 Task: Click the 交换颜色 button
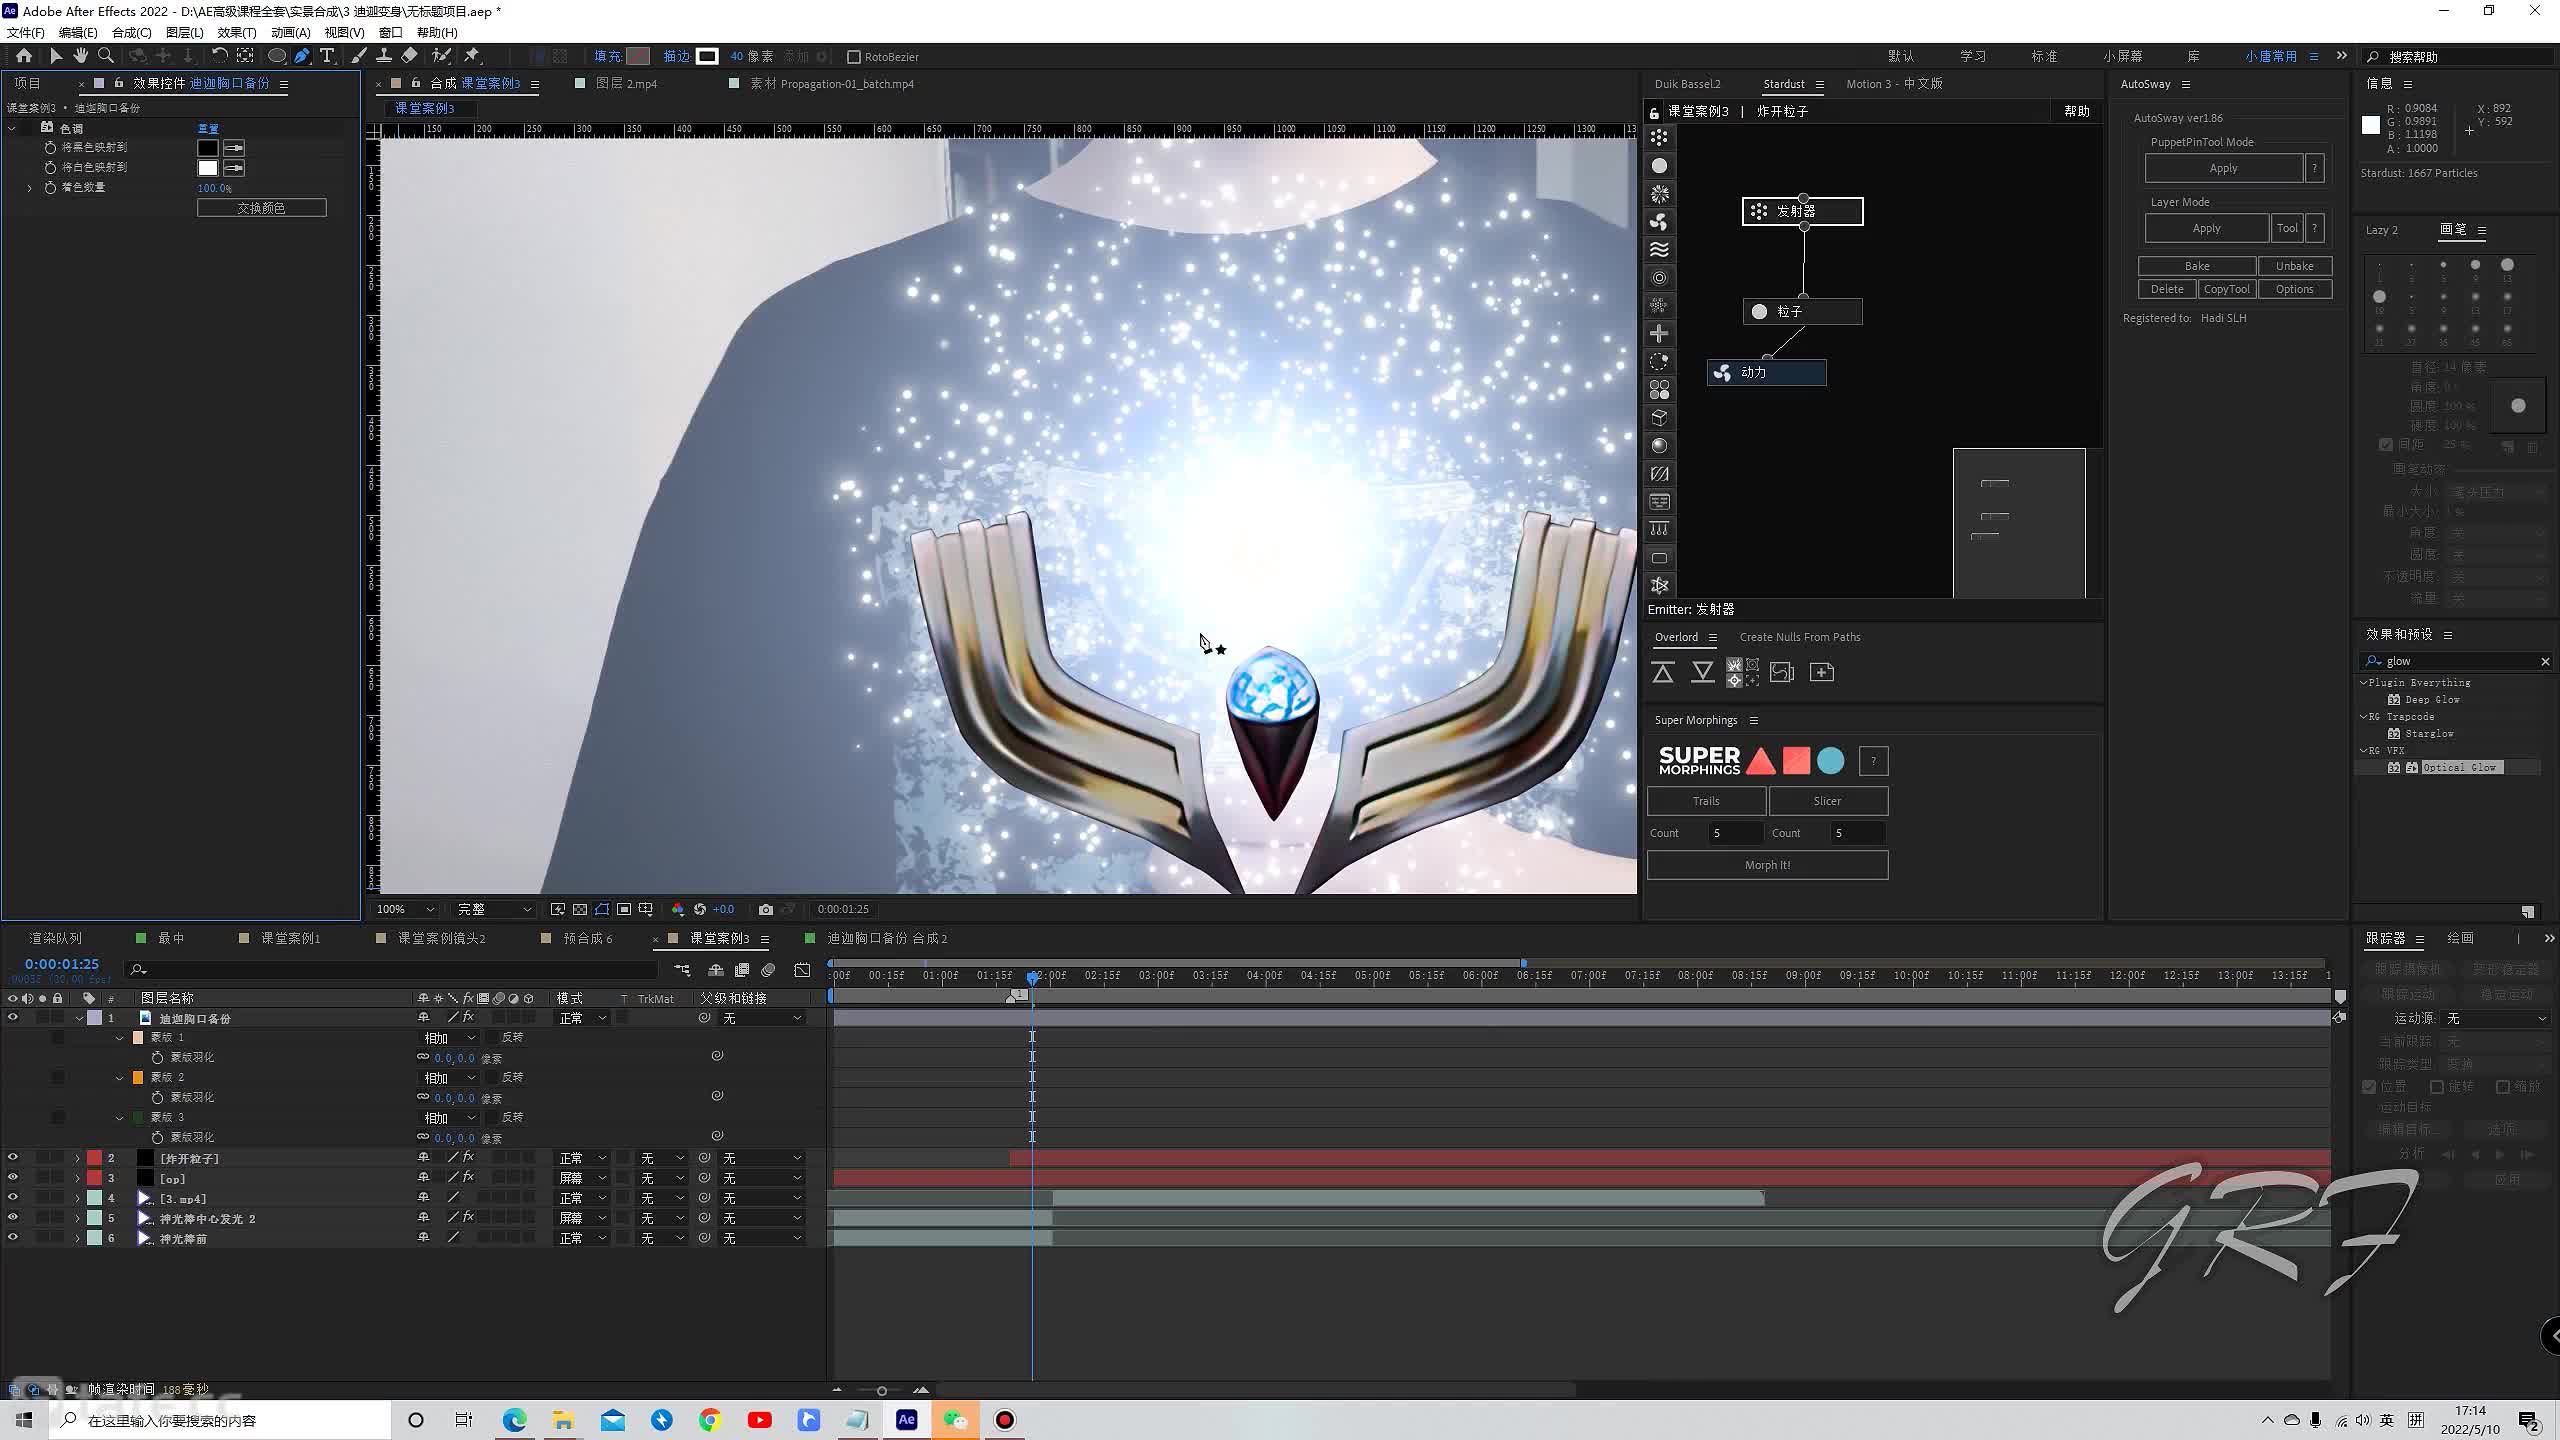point(262,207)
